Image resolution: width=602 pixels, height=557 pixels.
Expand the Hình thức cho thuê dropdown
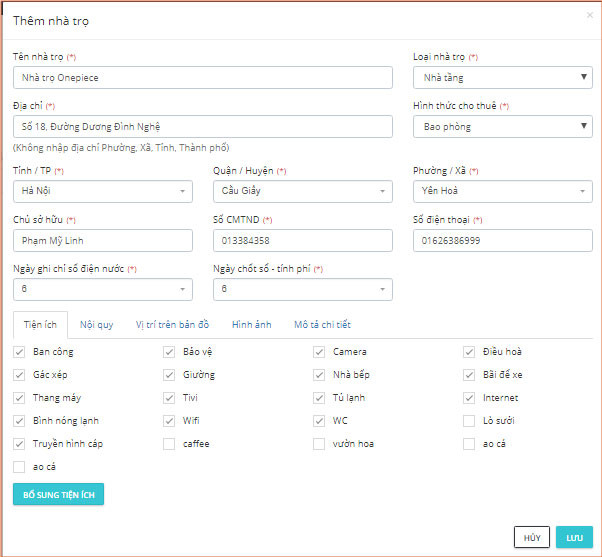(502, 127)
